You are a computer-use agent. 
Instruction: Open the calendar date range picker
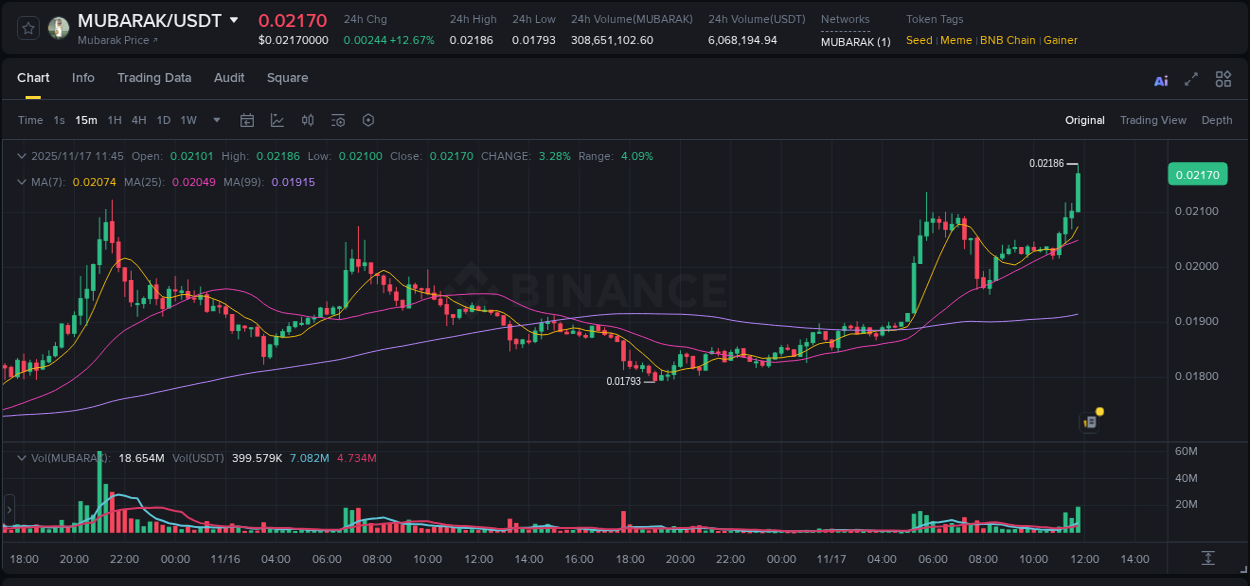(x=247, y=120)
